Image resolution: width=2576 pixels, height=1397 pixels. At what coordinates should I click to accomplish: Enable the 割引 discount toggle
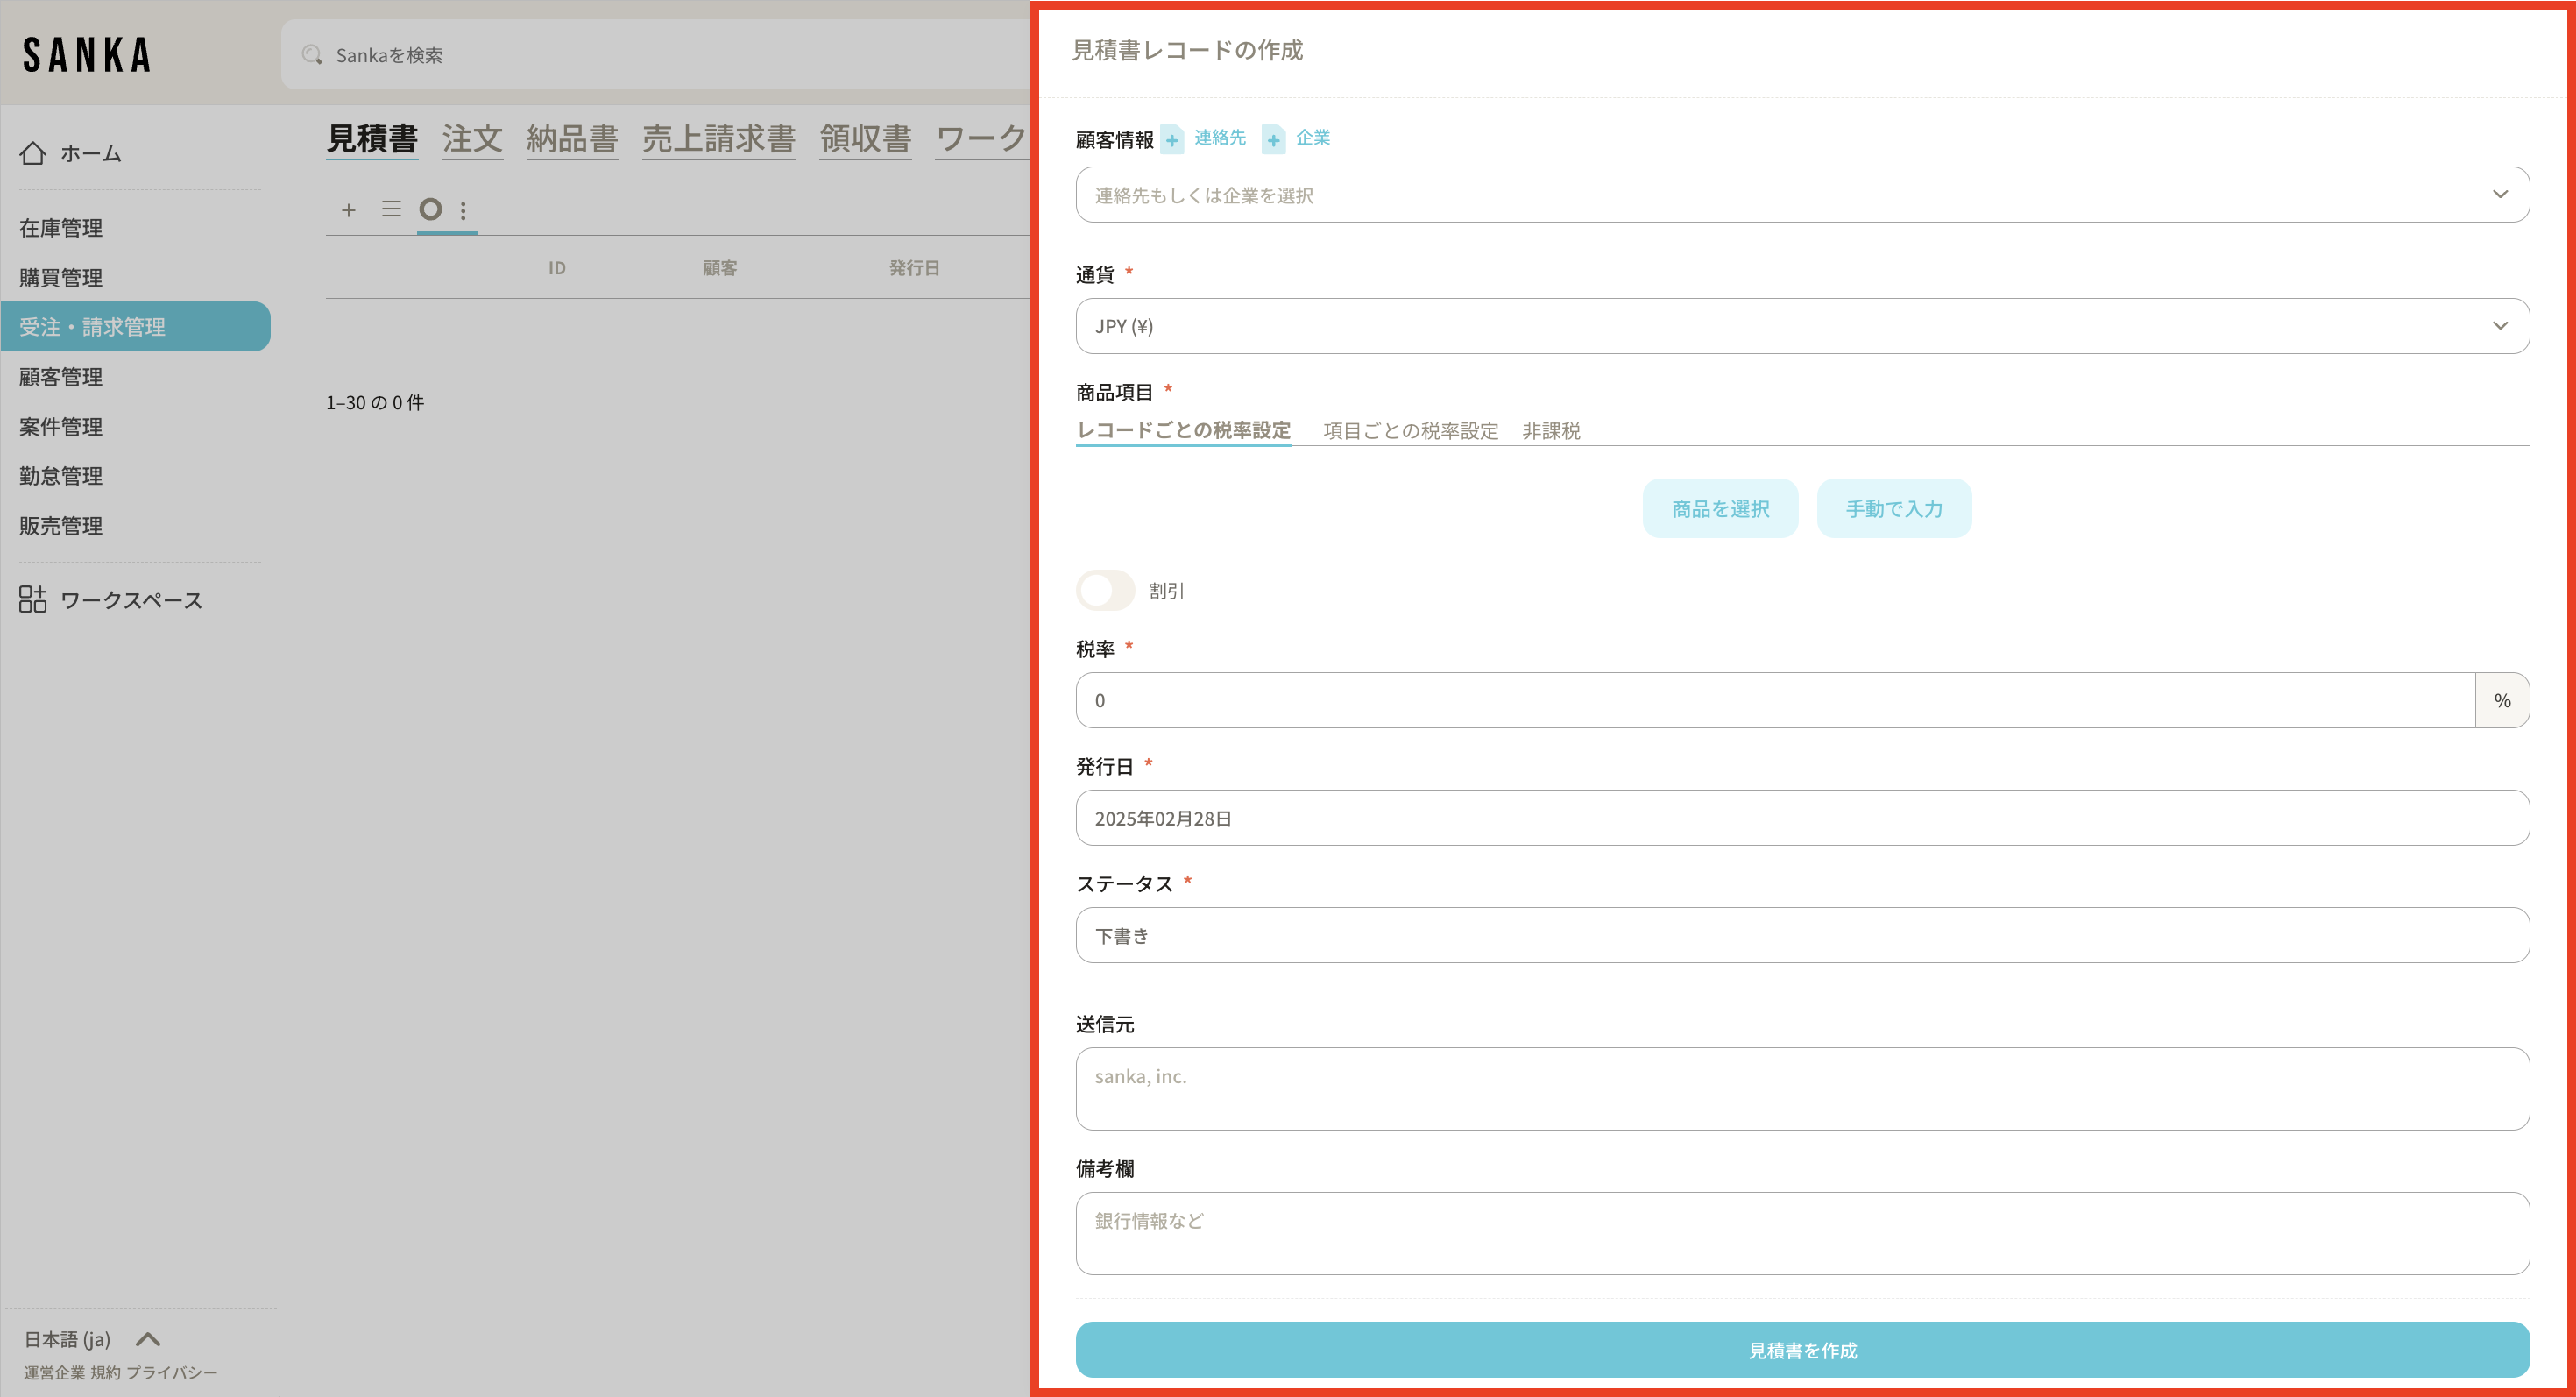(x=1105, y=590)
